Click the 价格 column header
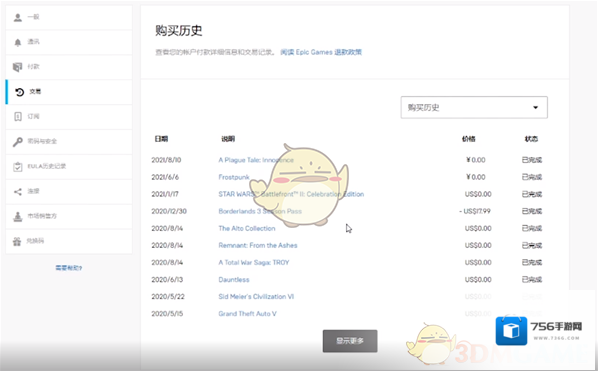598x371 pixels. click(469, 139)
